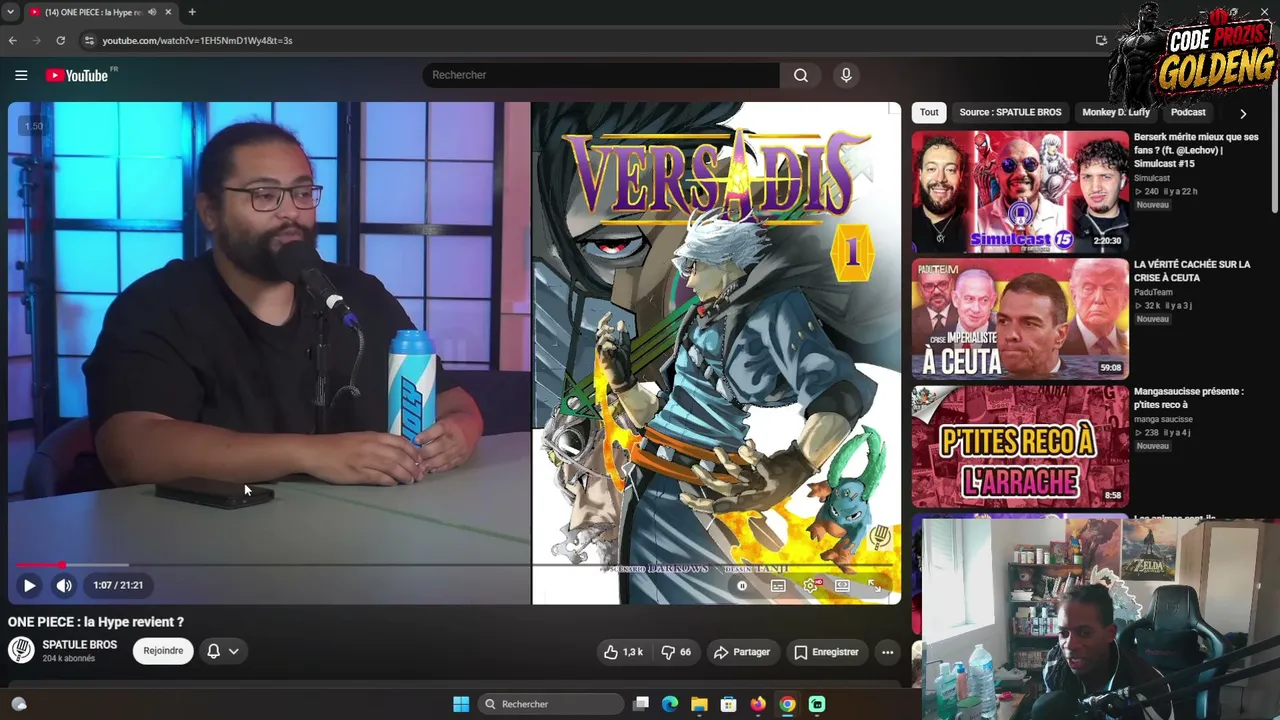This screenshot has width=1280, height=720.
Task: Open notification bell dropdown
Action: point(223,651)
